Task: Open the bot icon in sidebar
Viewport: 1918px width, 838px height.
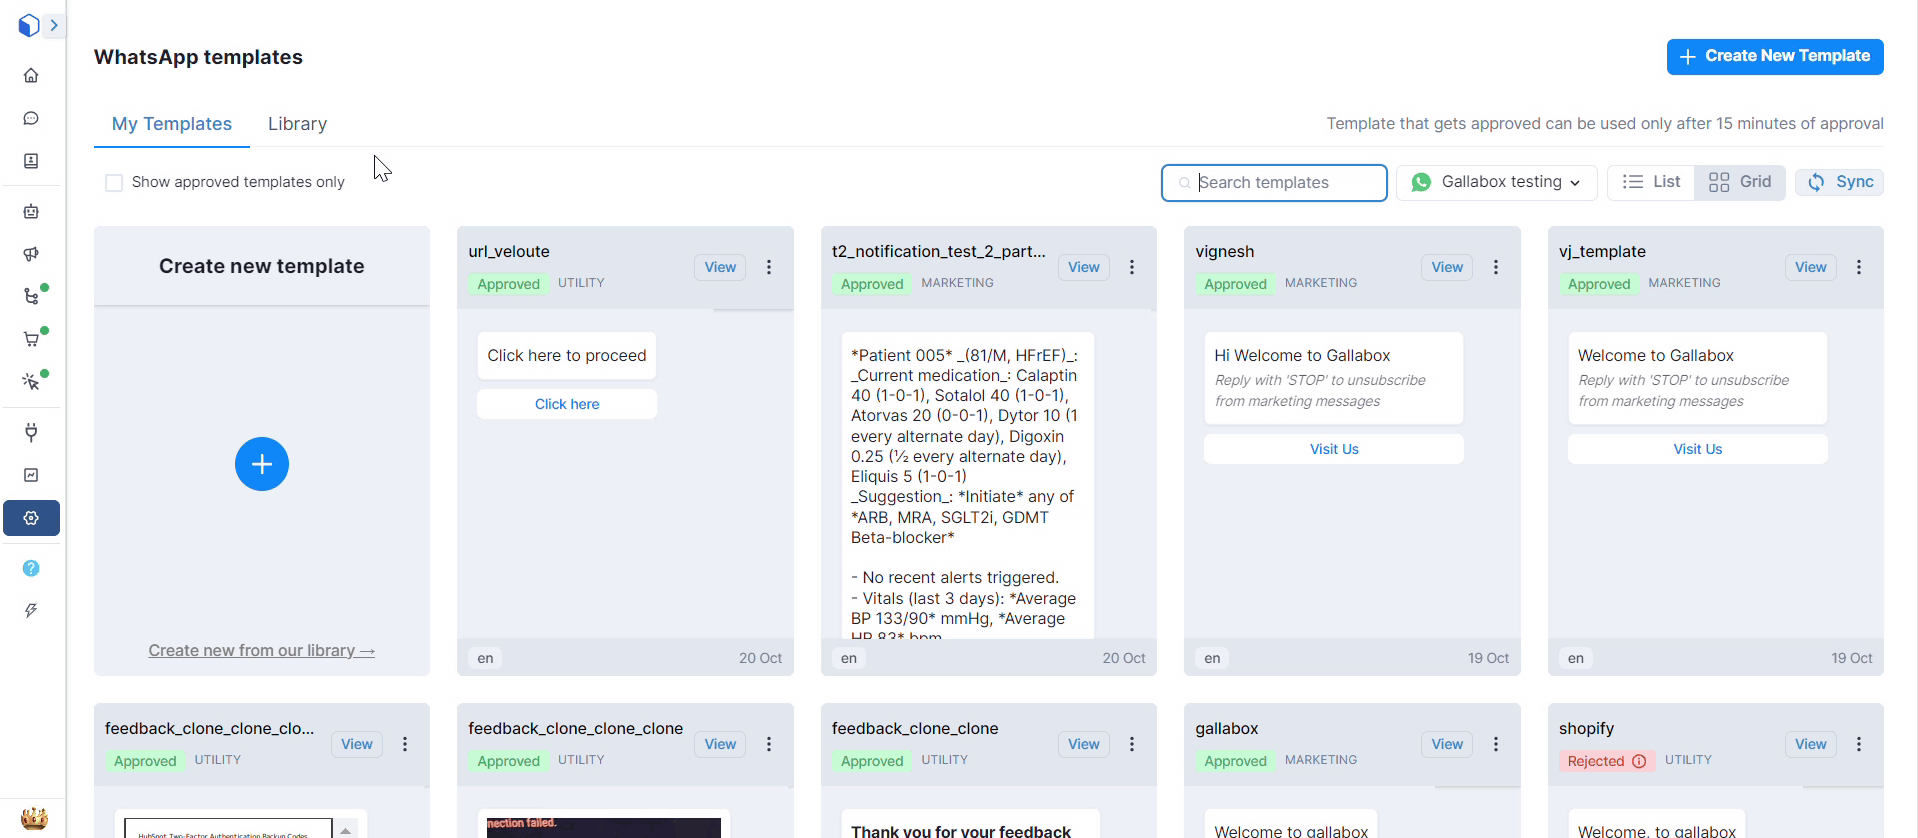Action: pyautogui.click(x=31, y=212)
